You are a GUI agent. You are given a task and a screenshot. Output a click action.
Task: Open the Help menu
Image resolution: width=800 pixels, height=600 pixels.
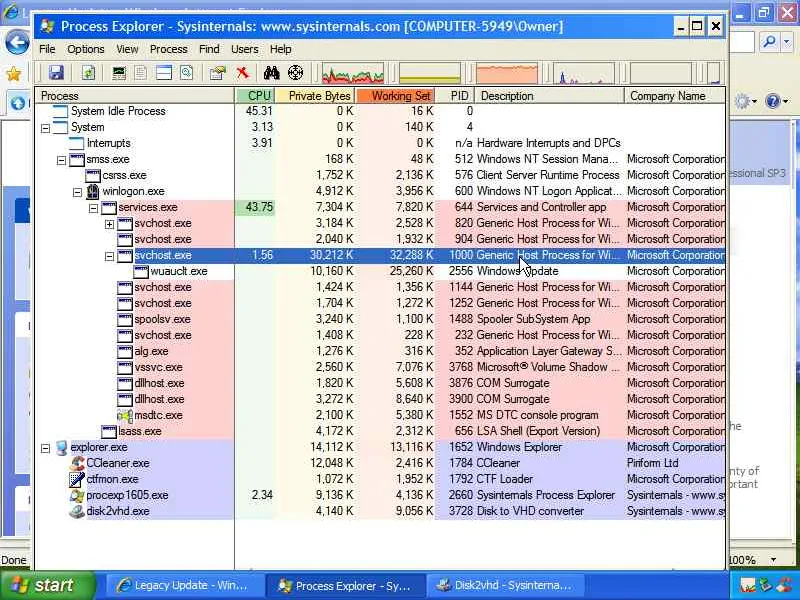pos(281,49)
